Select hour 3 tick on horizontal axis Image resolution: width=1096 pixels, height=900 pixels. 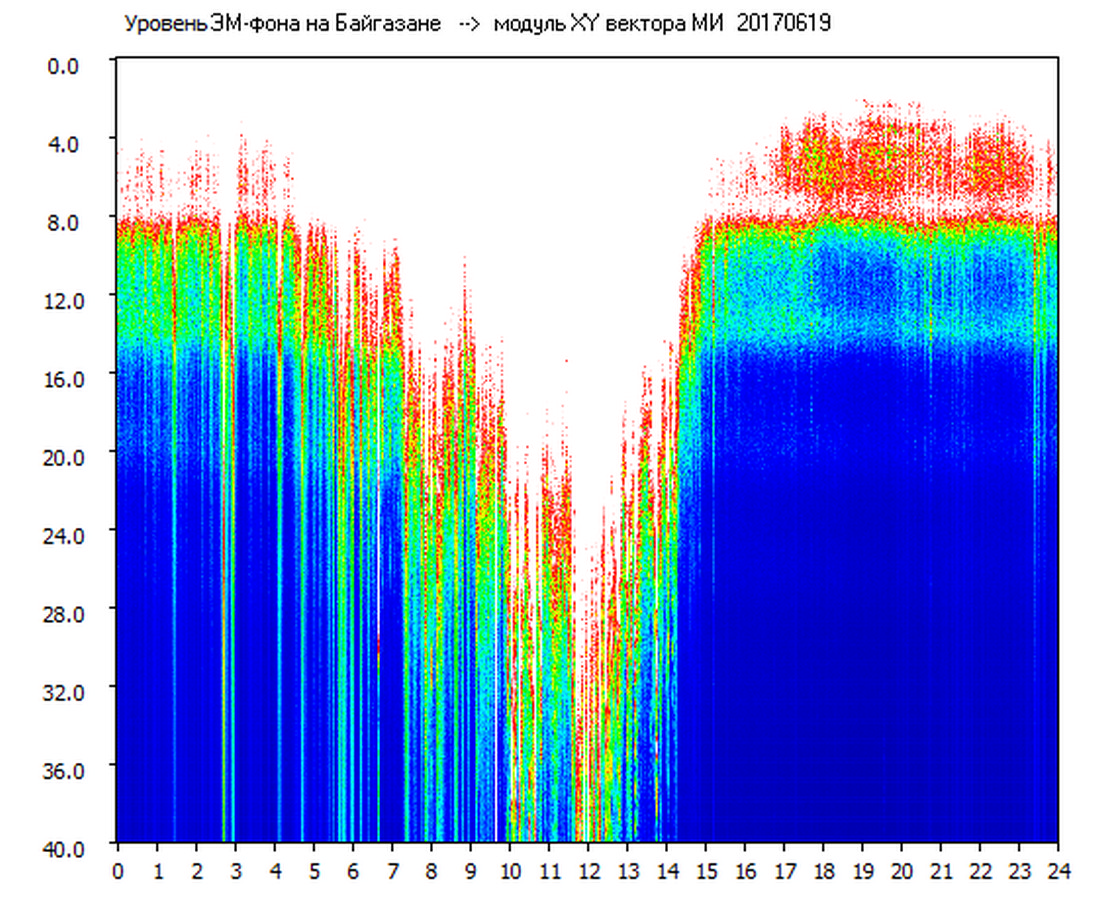coord(236,871)
